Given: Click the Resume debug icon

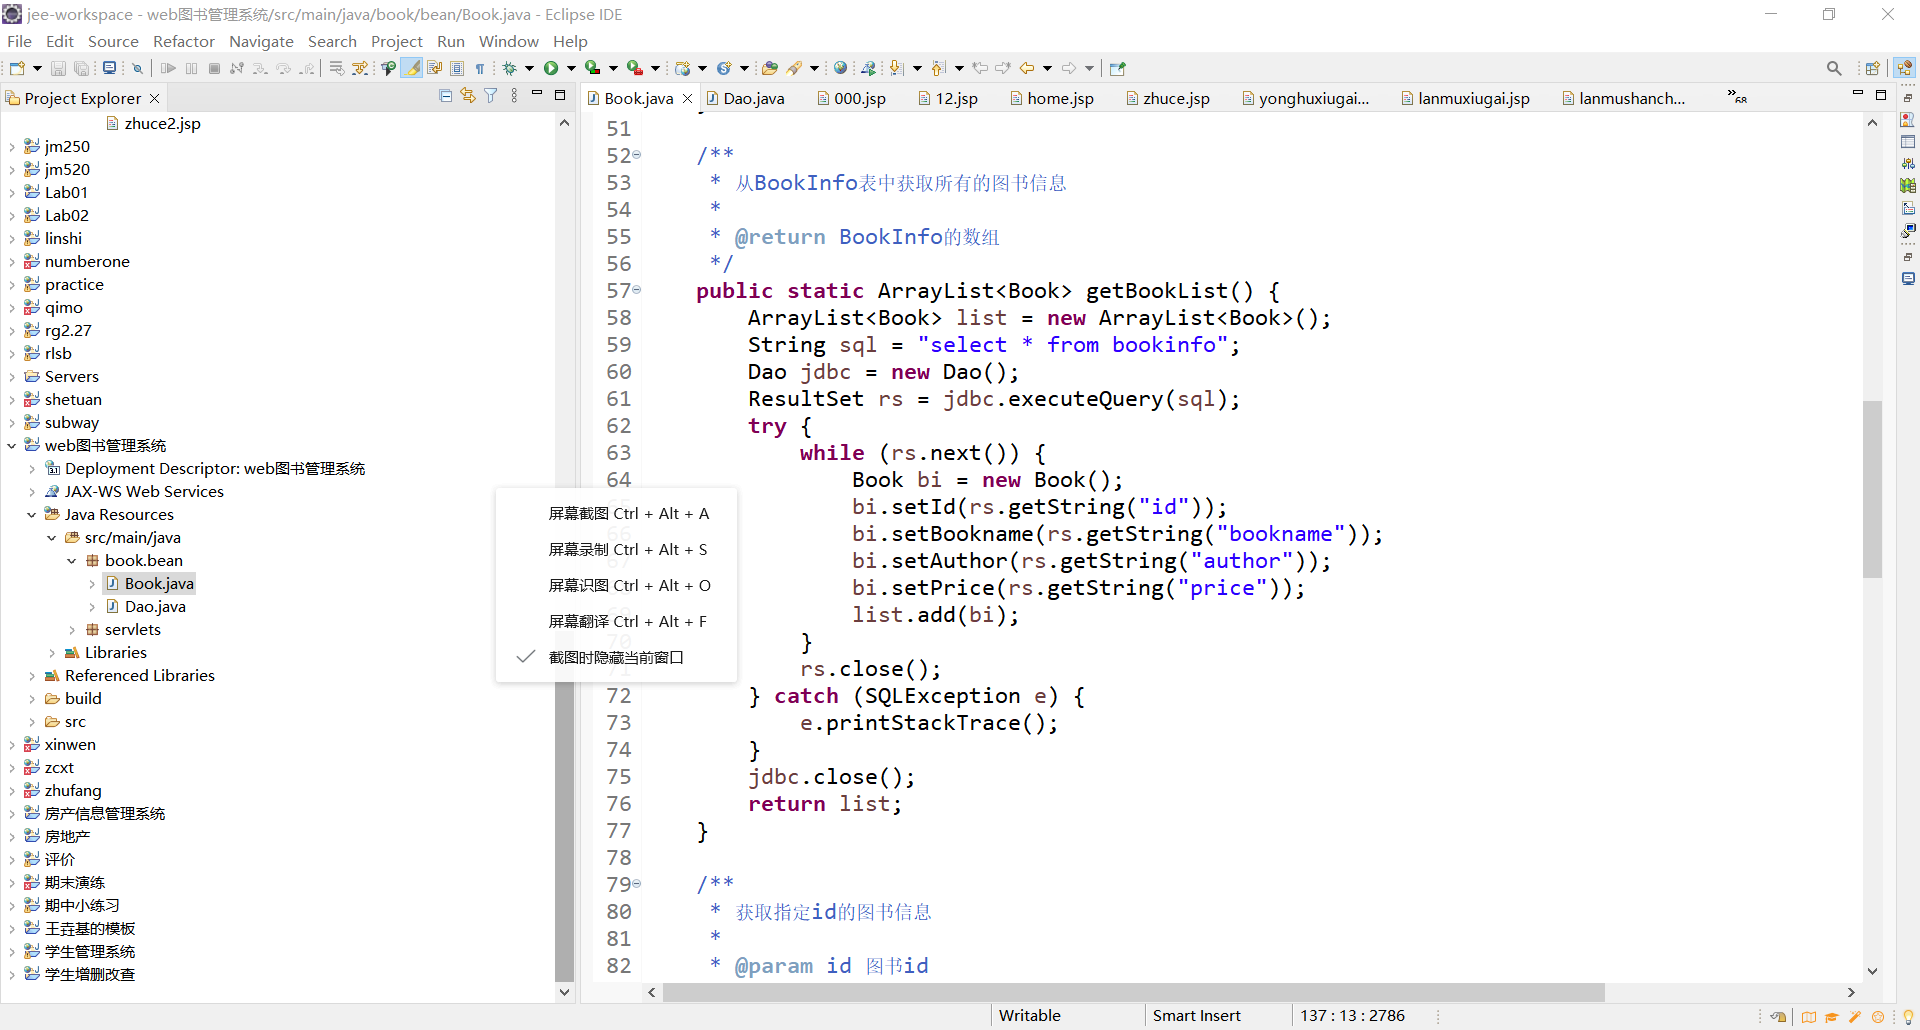Looking at the screenshot, I should click(x=168, y=68).
